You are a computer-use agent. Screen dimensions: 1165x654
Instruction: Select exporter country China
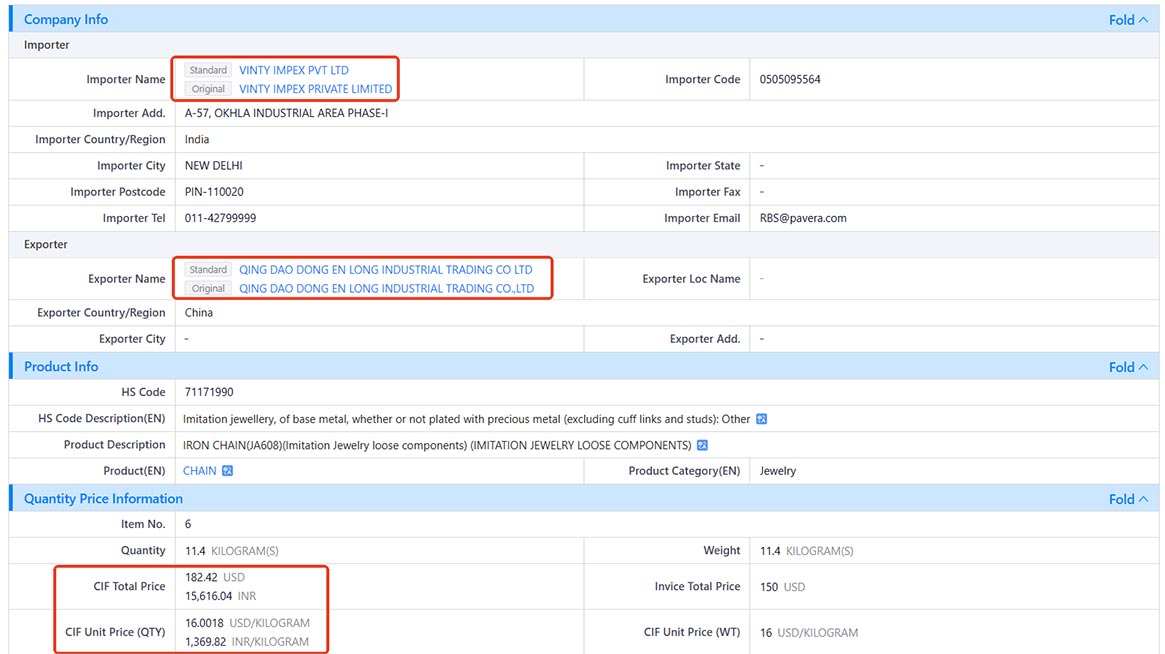198,313
